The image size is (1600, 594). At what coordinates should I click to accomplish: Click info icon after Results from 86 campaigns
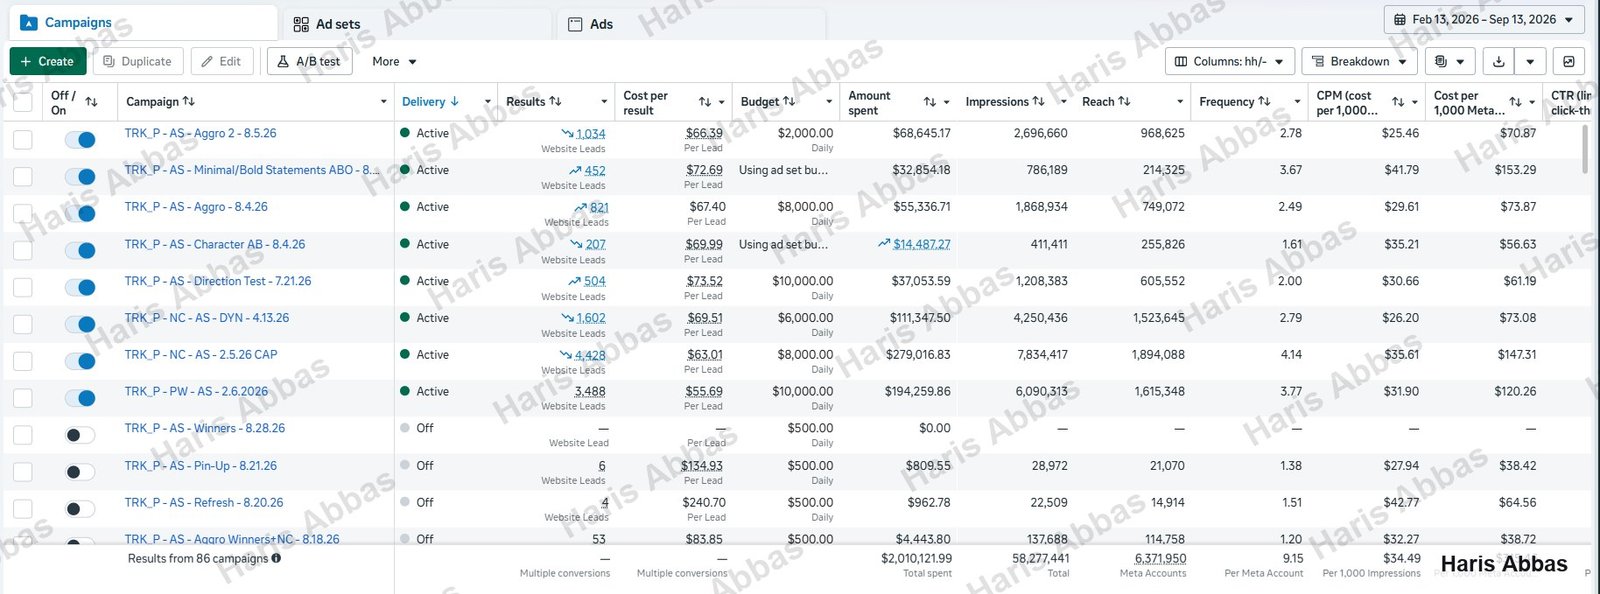point(276,558)
